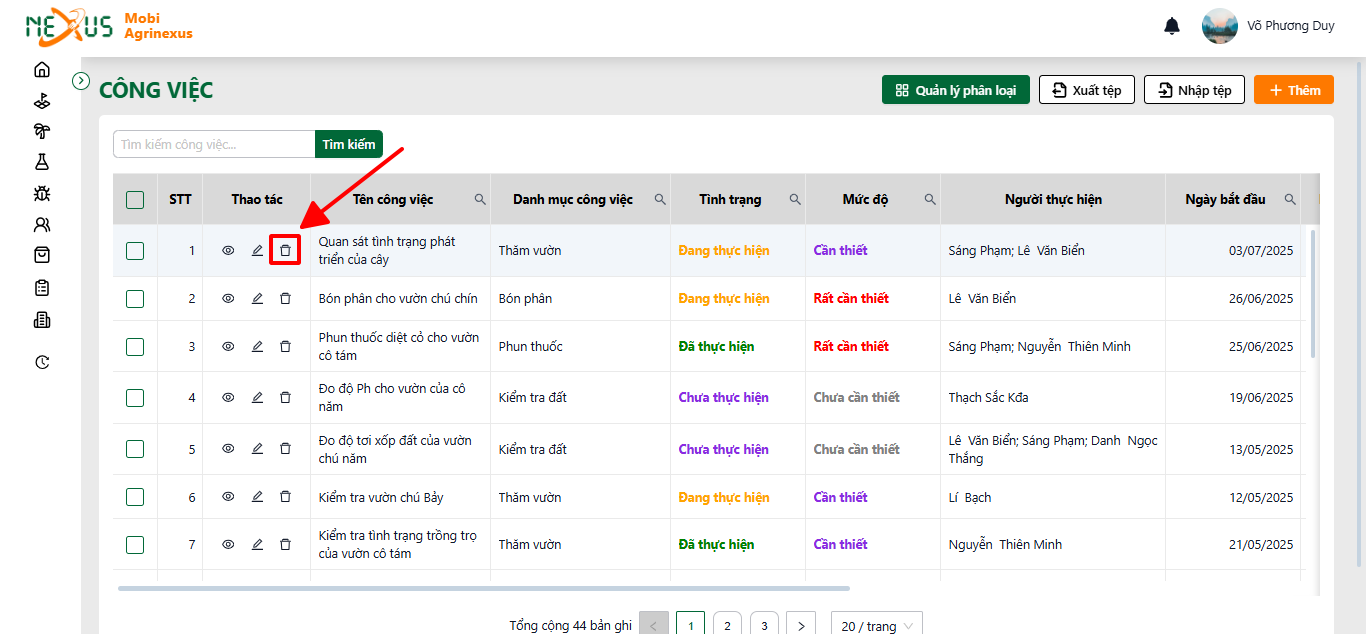
Task: Open filter for "Mức độ" column
Action: coord(930,199)
